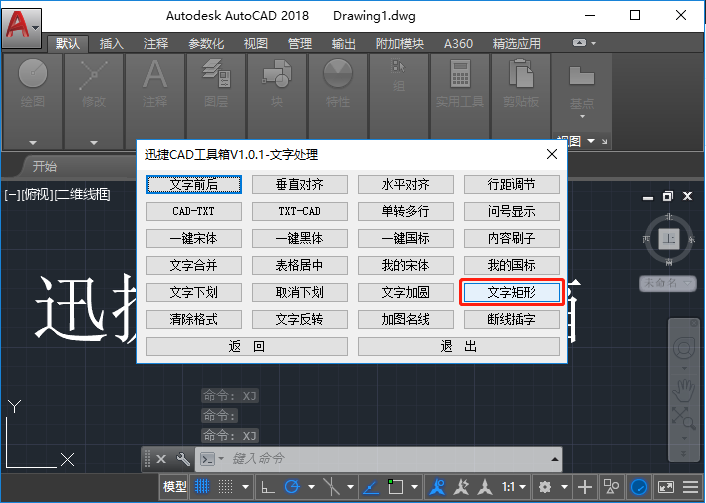Click the 模型 model space button
This screenshot has width=706, height=503.
(x=175, y=487)
